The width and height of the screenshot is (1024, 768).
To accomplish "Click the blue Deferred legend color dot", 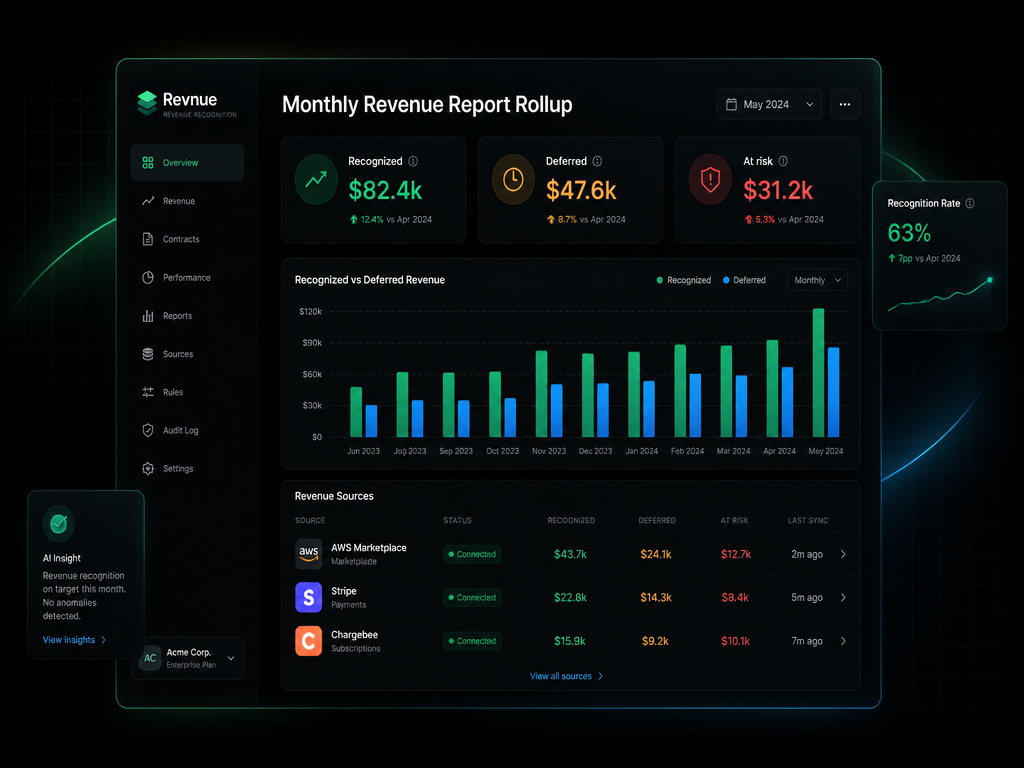I will (x=726, y=280).
